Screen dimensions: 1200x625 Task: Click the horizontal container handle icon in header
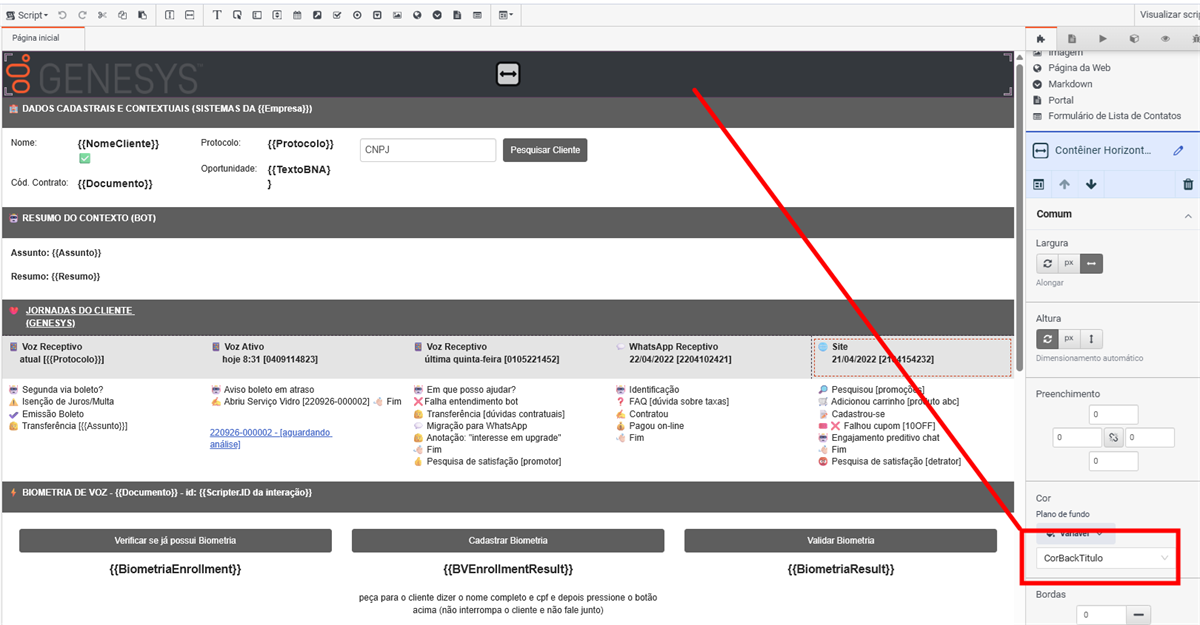tap(508, 74)
